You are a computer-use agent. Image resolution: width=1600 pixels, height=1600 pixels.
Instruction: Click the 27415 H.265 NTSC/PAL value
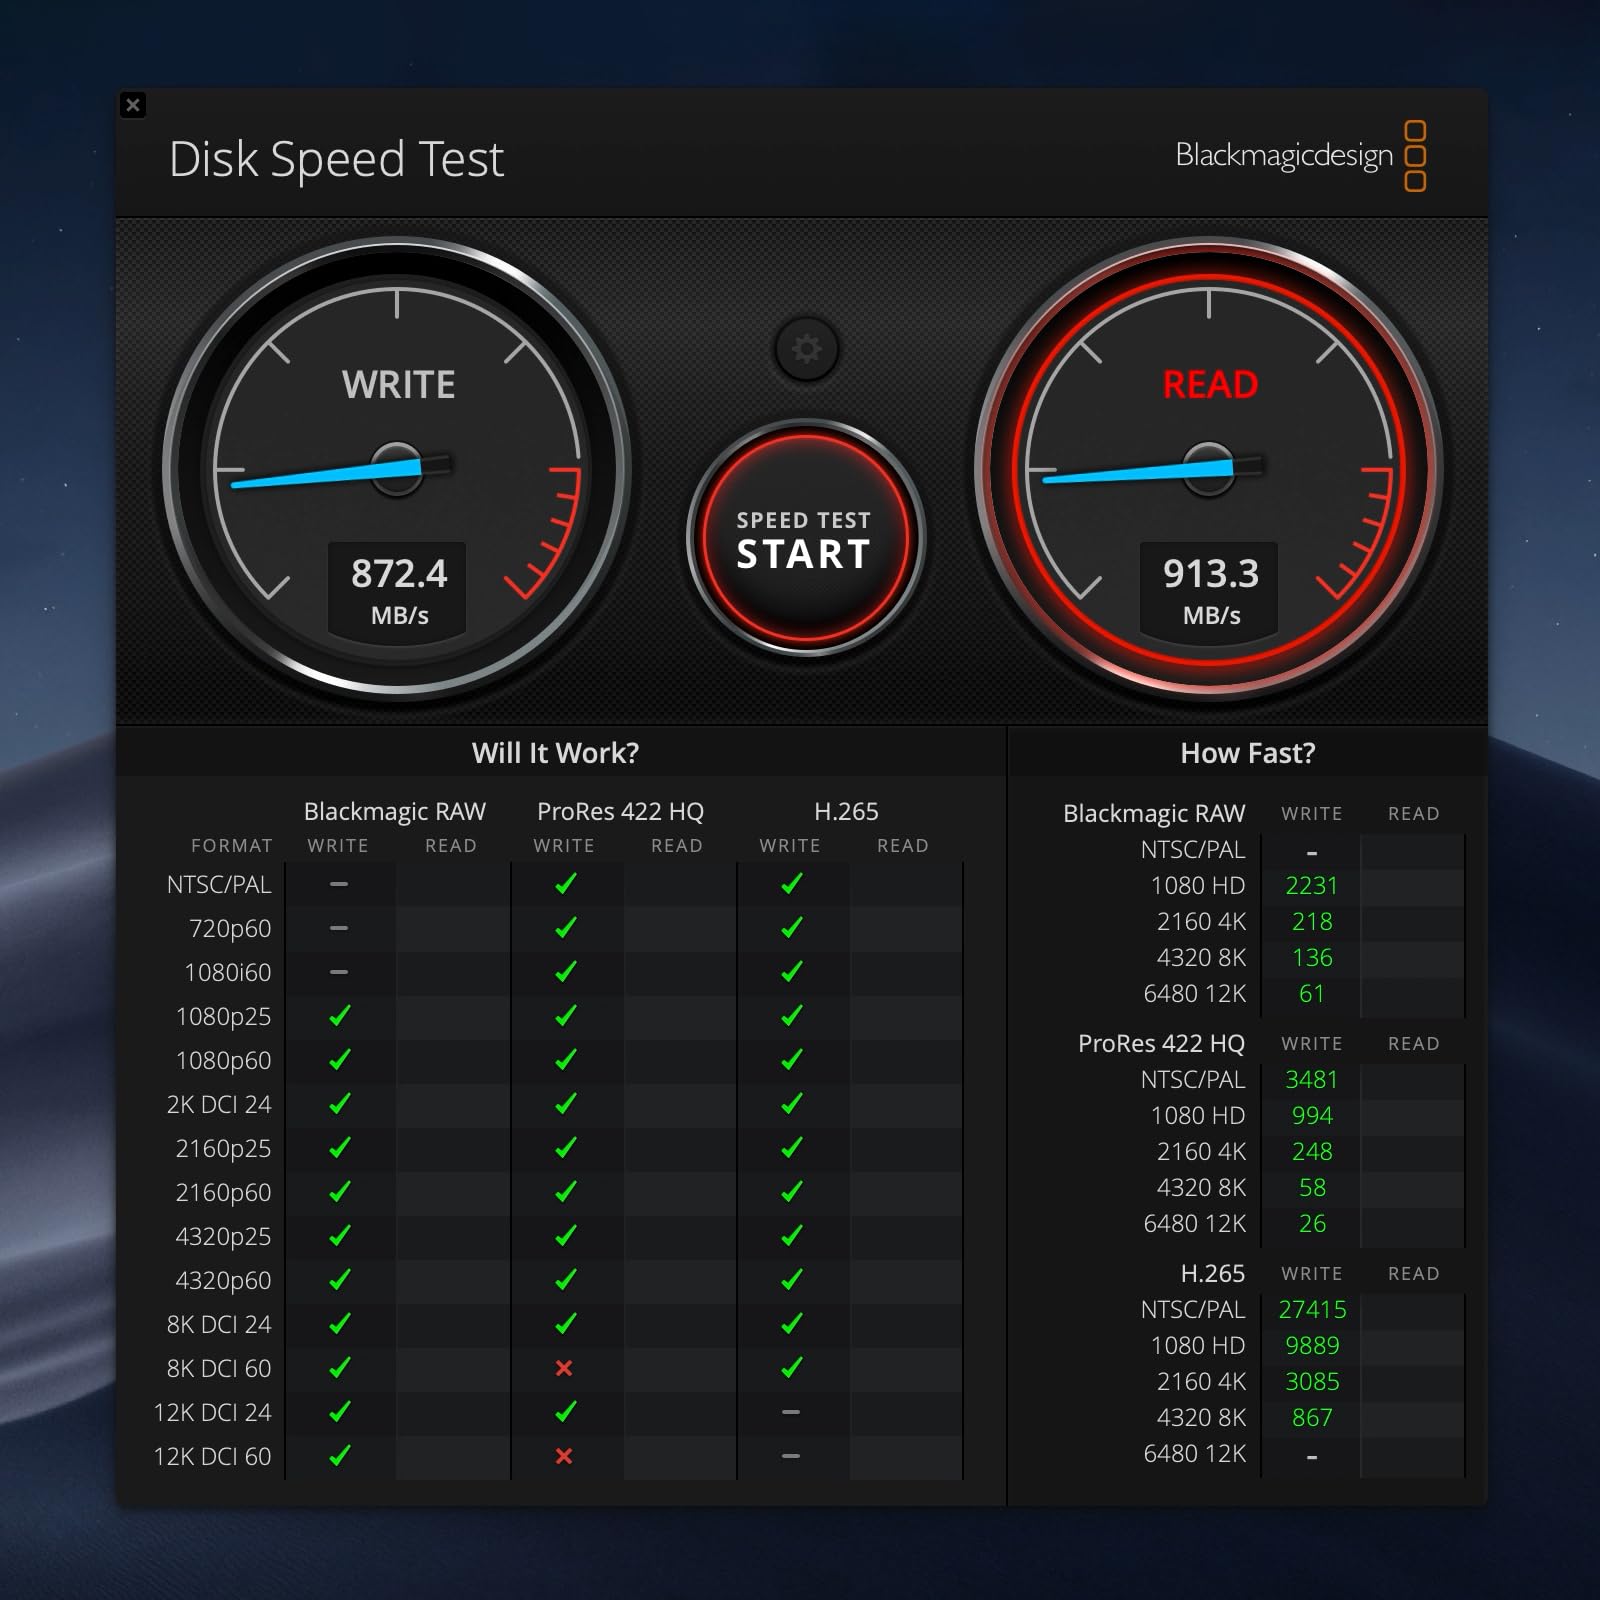point(1312,1310)
